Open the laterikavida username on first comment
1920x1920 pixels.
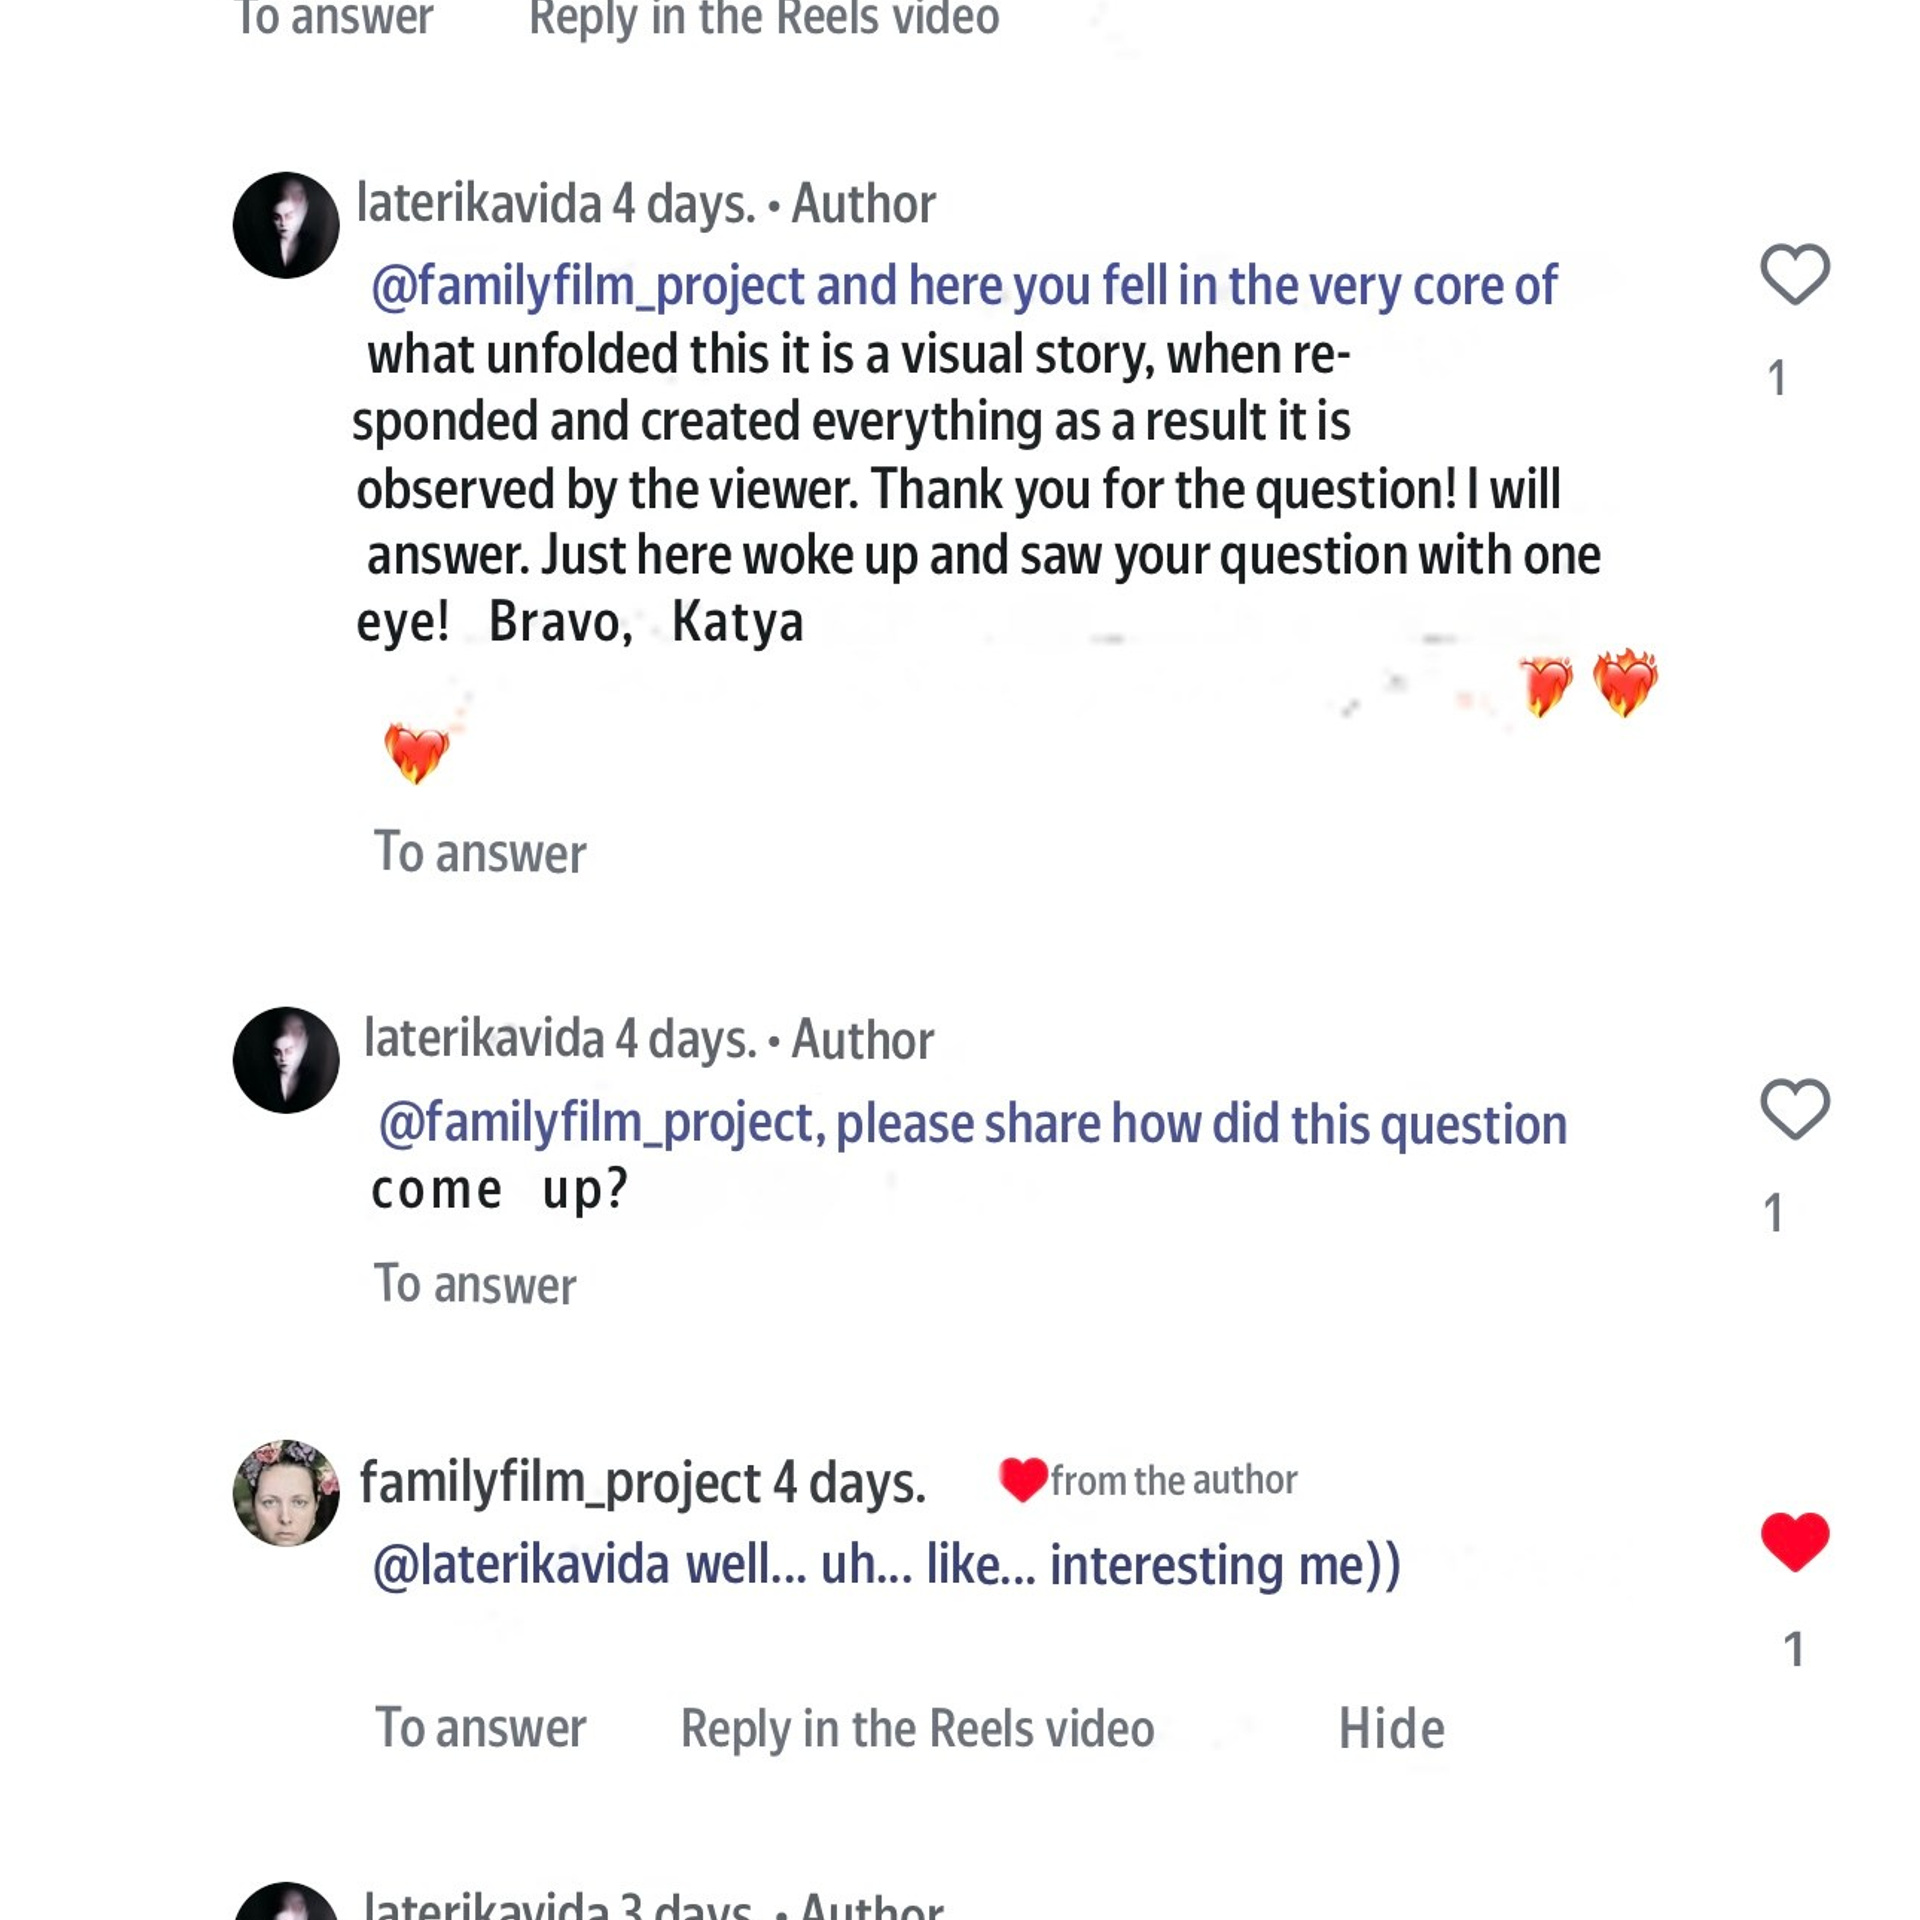coord(479,204)
